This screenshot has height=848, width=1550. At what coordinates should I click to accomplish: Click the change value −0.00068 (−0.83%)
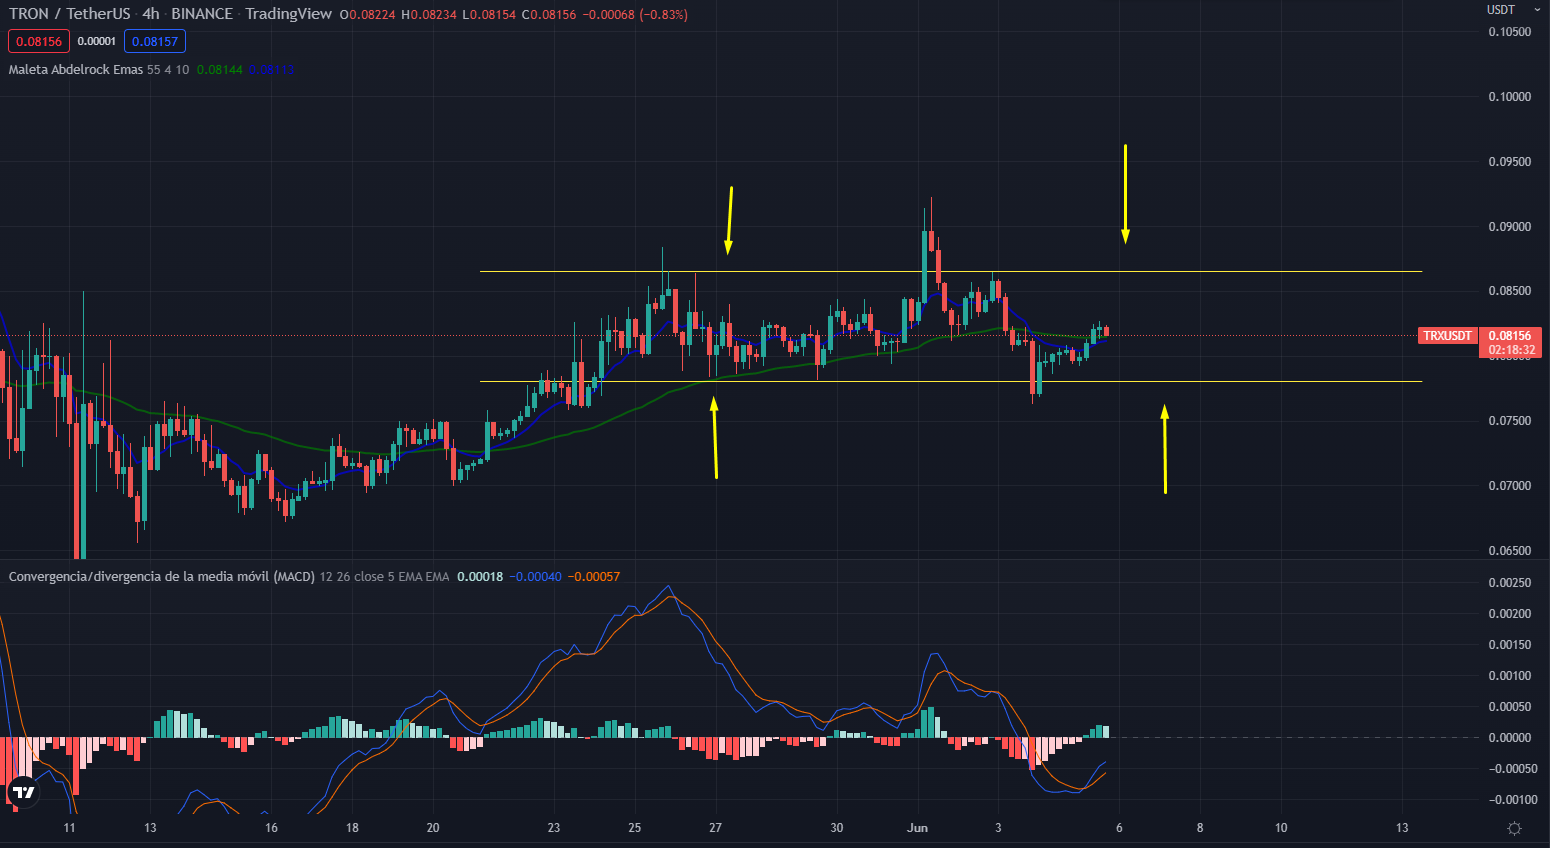pyautogui.click(x=634, y=15)
